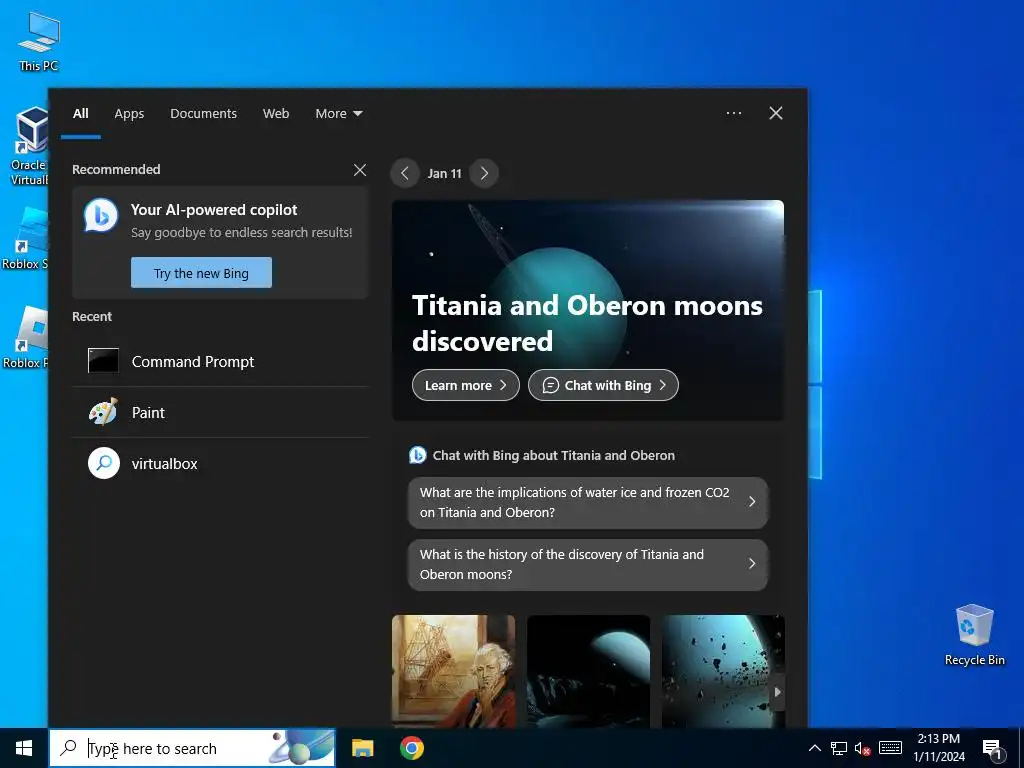Viewport: 1024px width, 768px height.
Task: Click the planet search highlight icon
Action: [x=301, y=748]
